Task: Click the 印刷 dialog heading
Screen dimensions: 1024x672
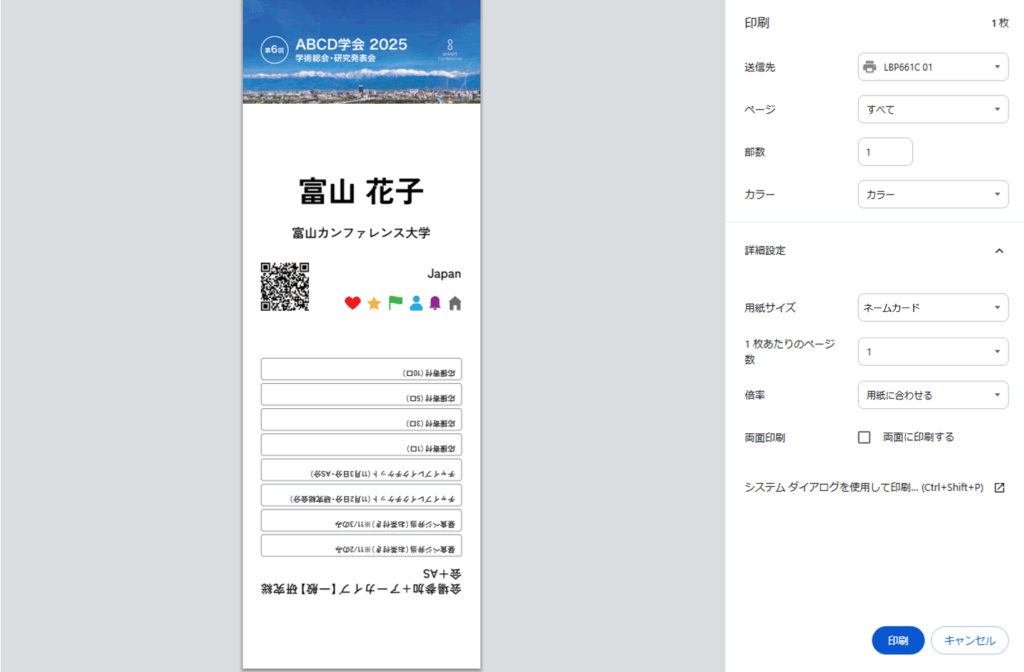Action: (757, 23)
